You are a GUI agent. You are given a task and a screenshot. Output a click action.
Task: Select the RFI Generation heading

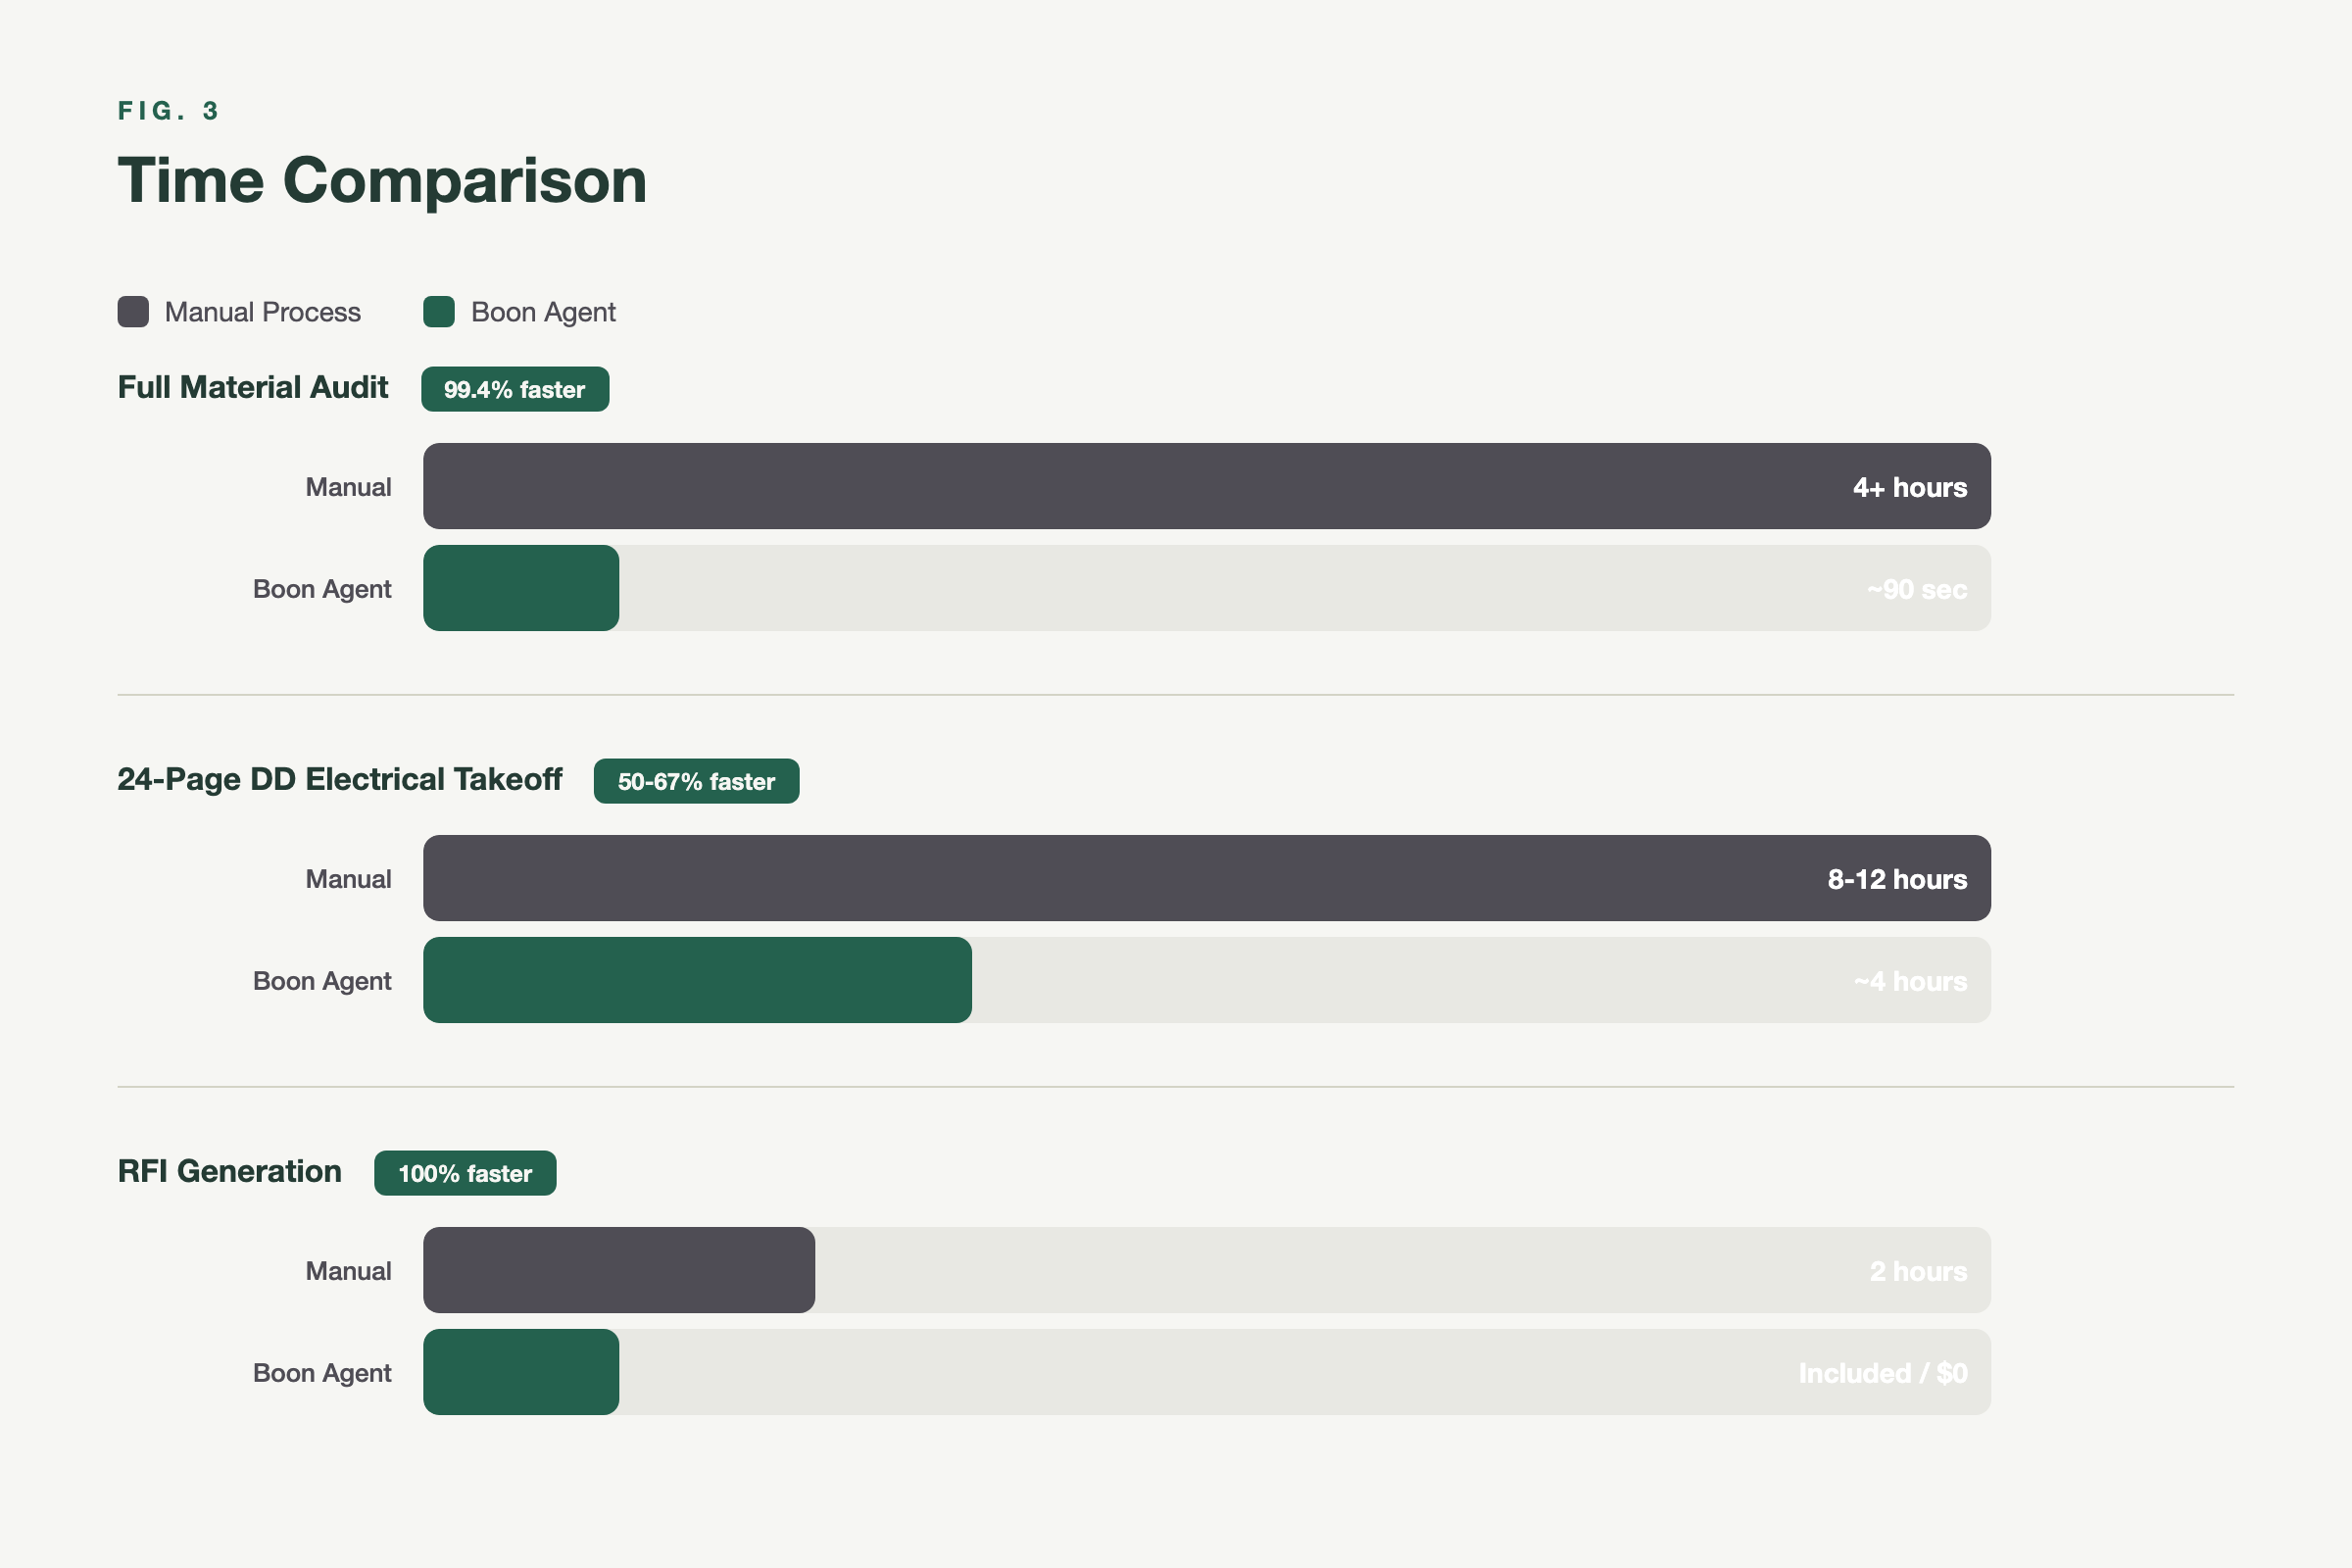coord(230,1172)
